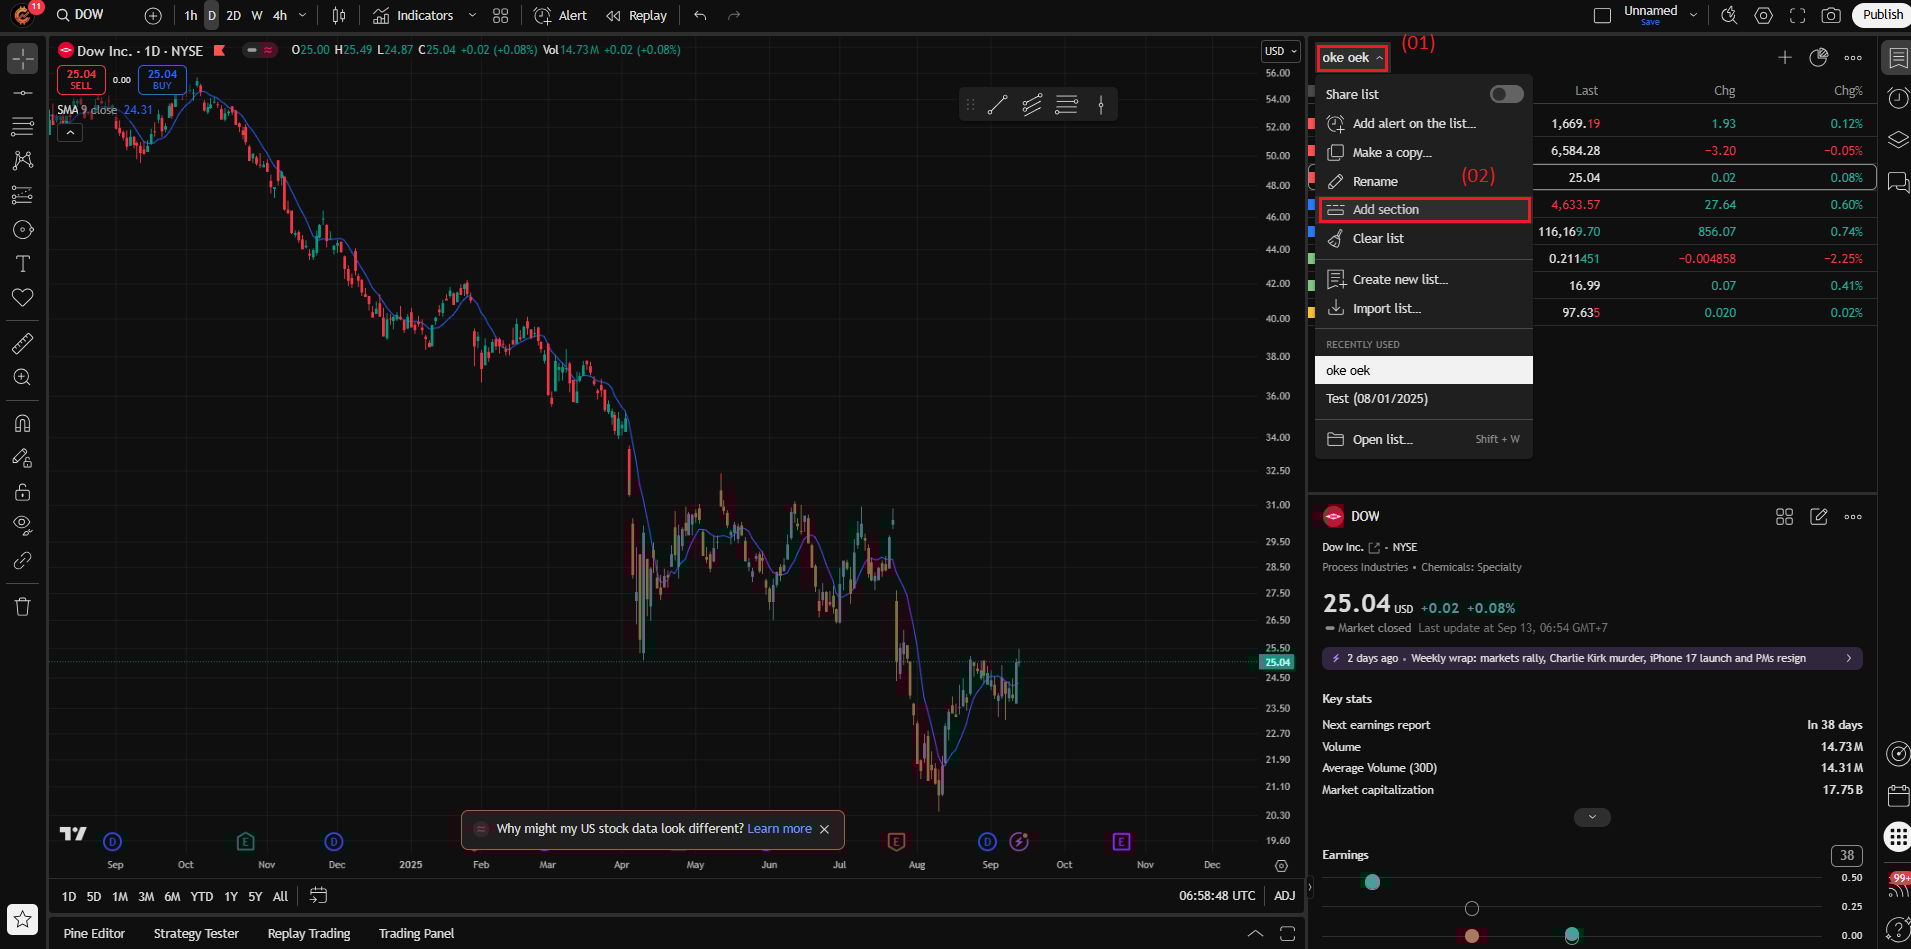Toggle lock all drawings

pyautogui.click(x=23, y=492)
